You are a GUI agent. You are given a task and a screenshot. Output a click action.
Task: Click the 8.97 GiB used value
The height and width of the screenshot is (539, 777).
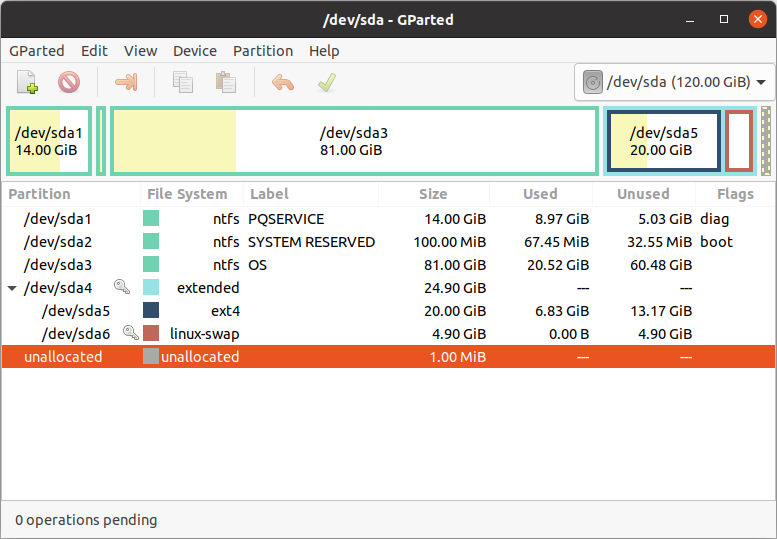tap(562, 218)
